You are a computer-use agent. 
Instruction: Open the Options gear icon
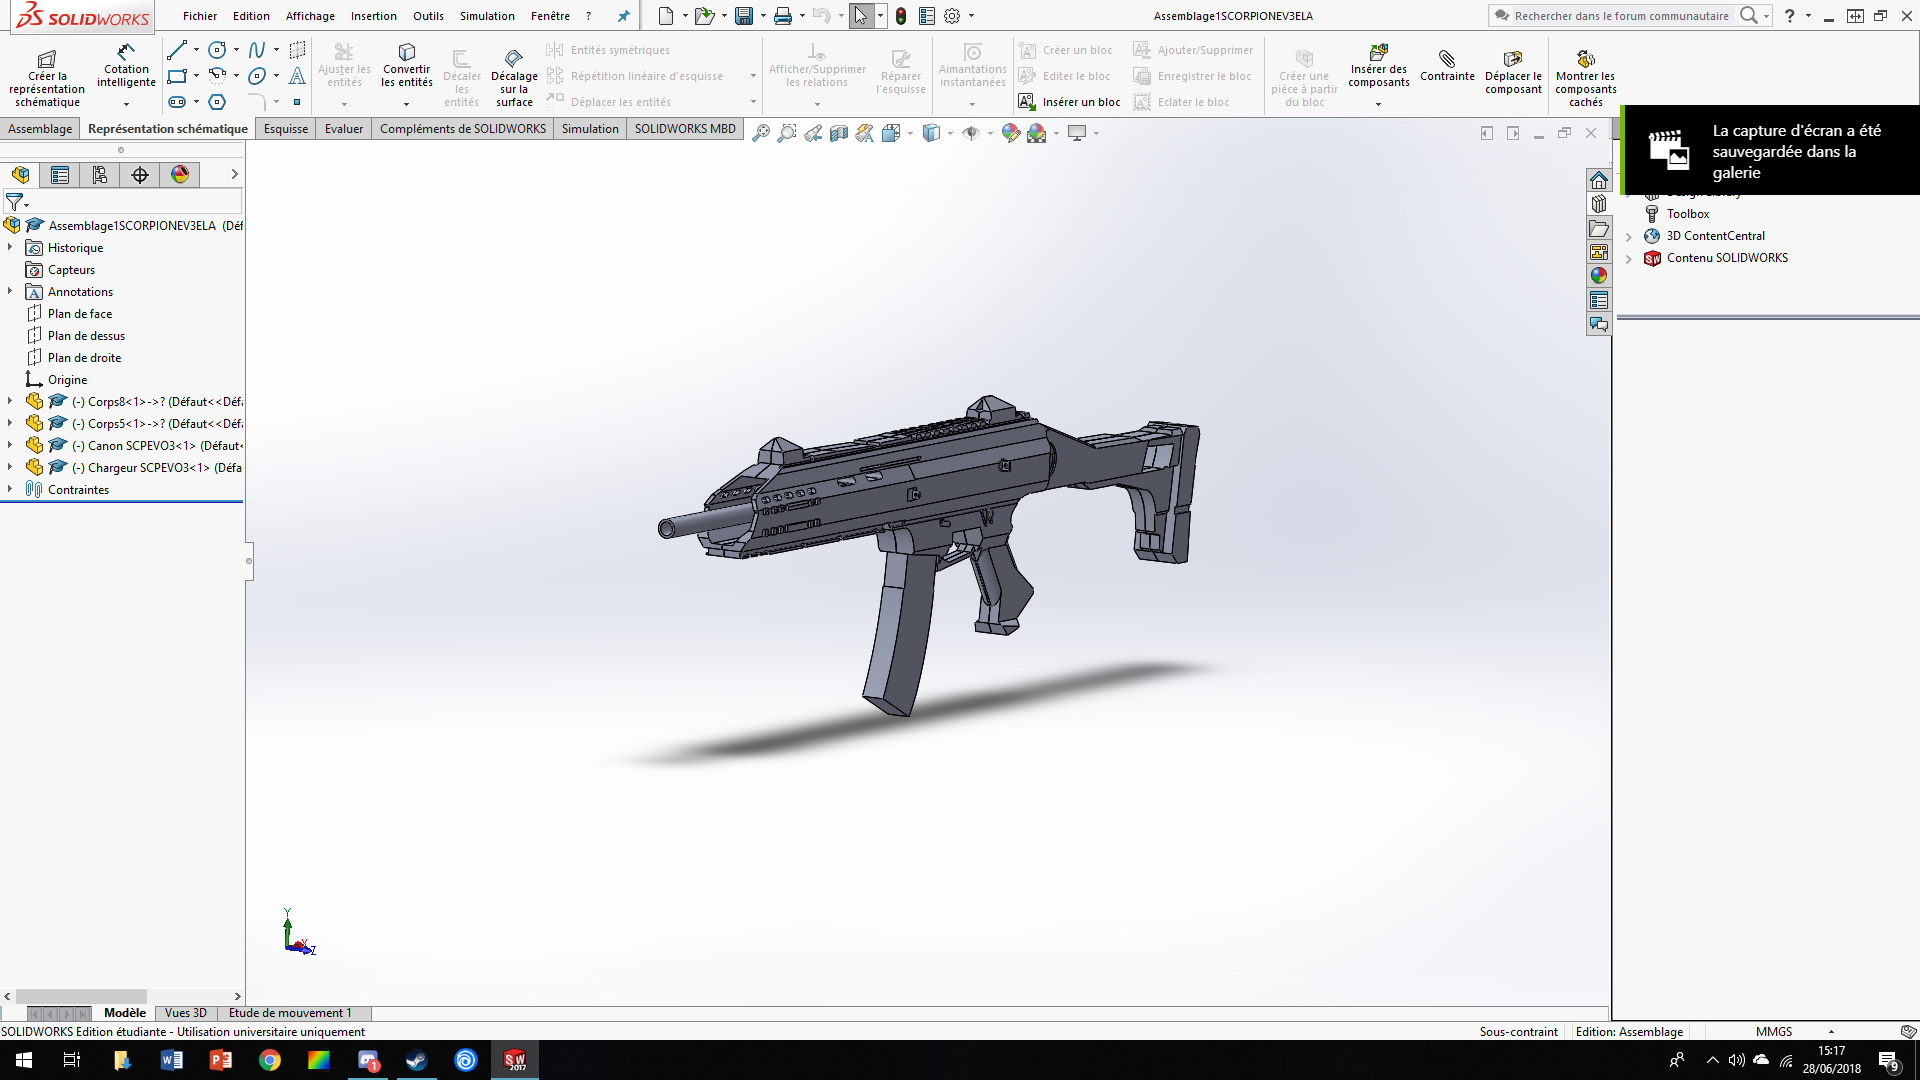coord(952,16)
